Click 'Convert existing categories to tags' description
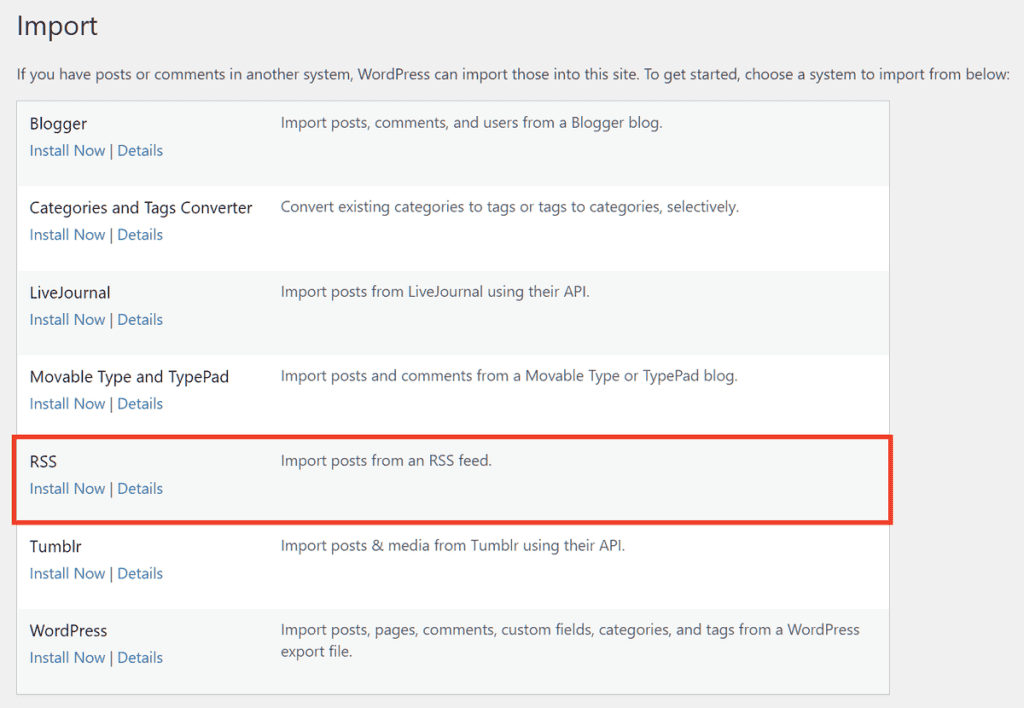Screen dimensions: 1024x708 pyautogui.click(x=509, y=207)
